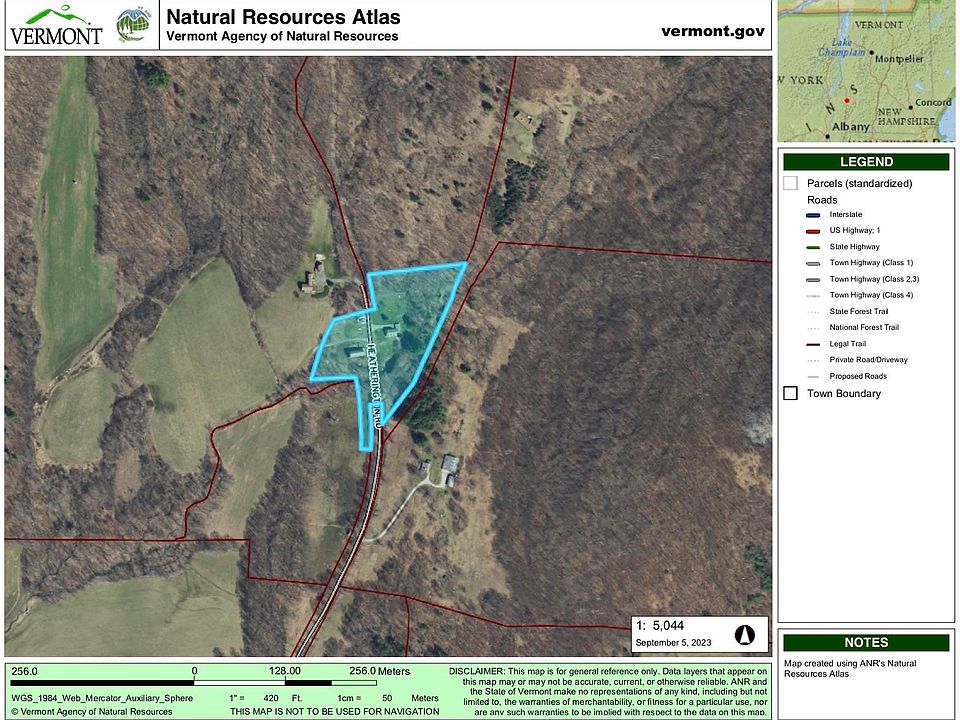Toggle the Parcels (standardized) box
960x720 pixels.
pyautogui.click(x=790, y=183)
